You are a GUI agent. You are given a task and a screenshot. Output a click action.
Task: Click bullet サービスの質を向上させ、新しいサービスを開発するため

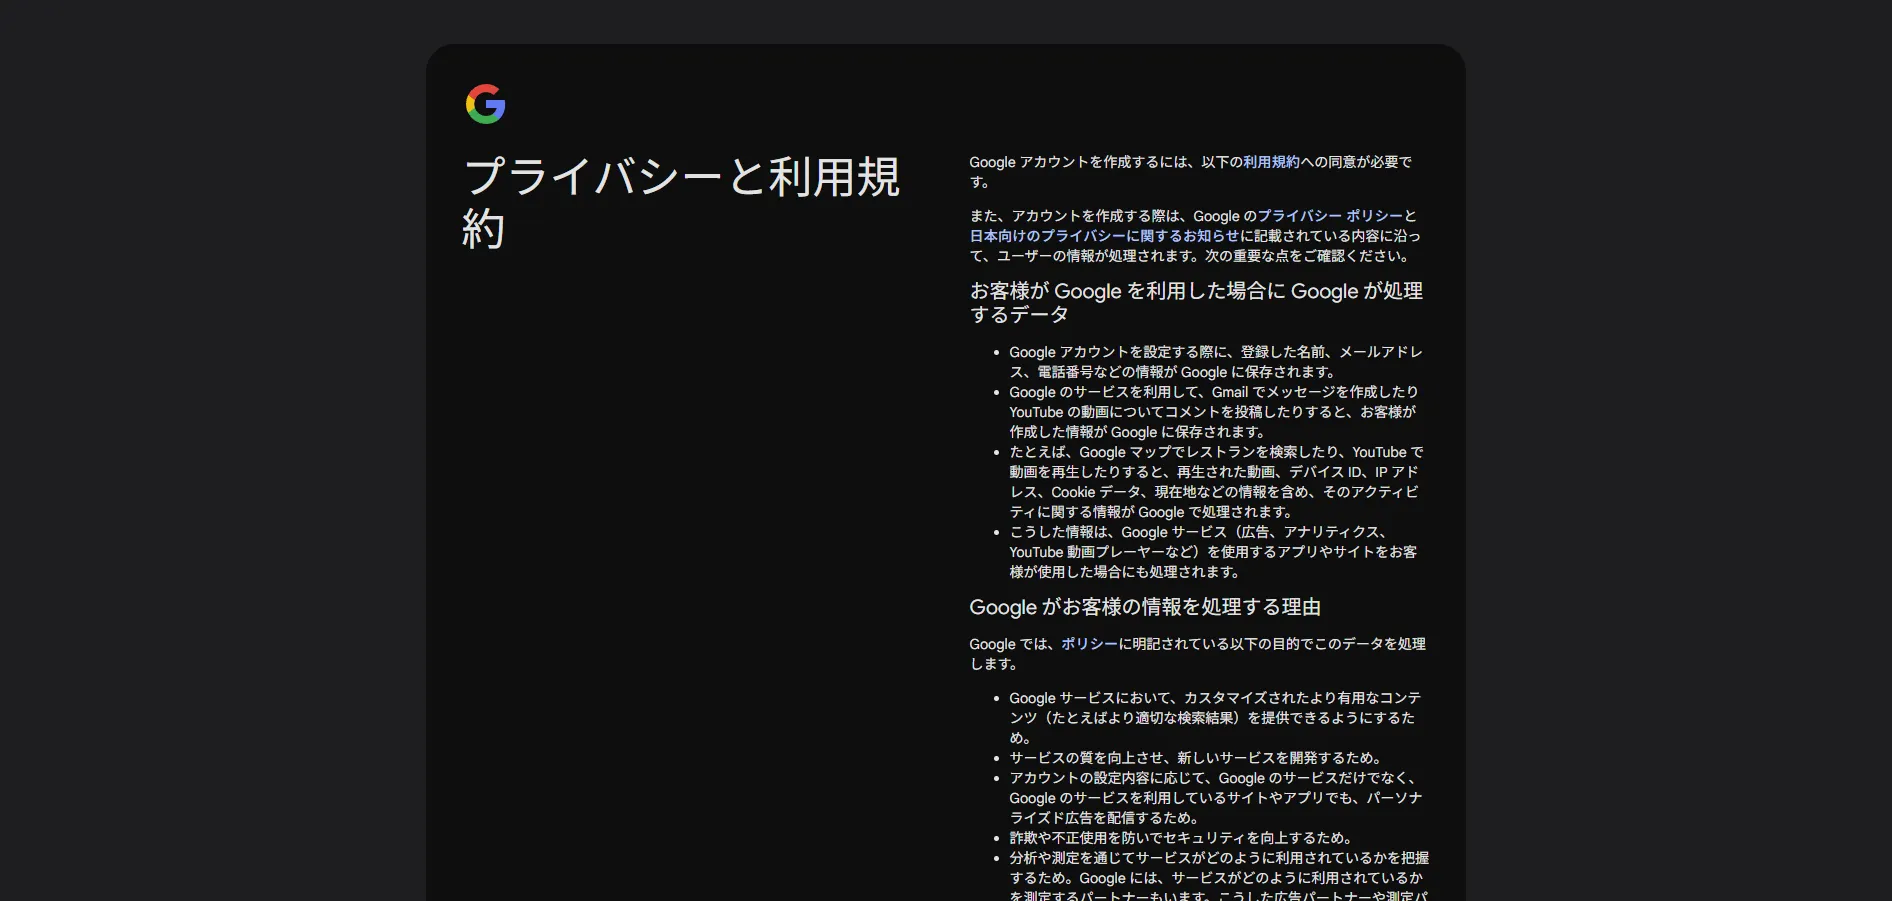coord(1195,758)
